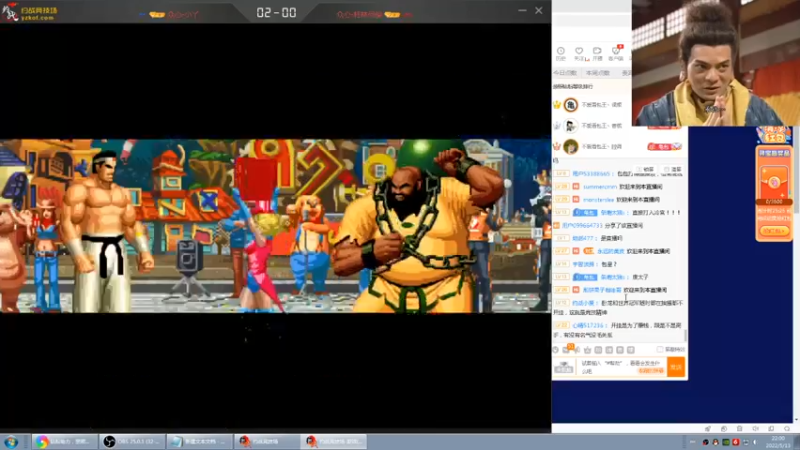Click the crown icon in chat toolbar
The height and width of the screenshot is (450, 800).
(x=587, y=350)
